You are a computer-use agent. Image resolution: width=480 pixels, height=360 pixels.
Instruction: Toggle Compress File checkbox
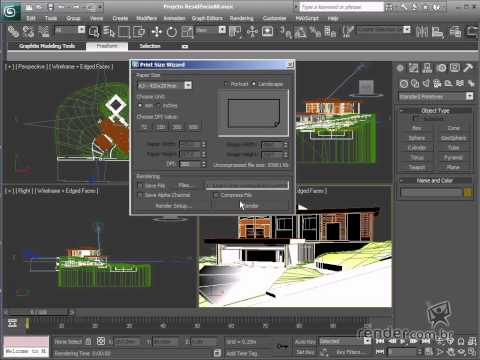216,195
